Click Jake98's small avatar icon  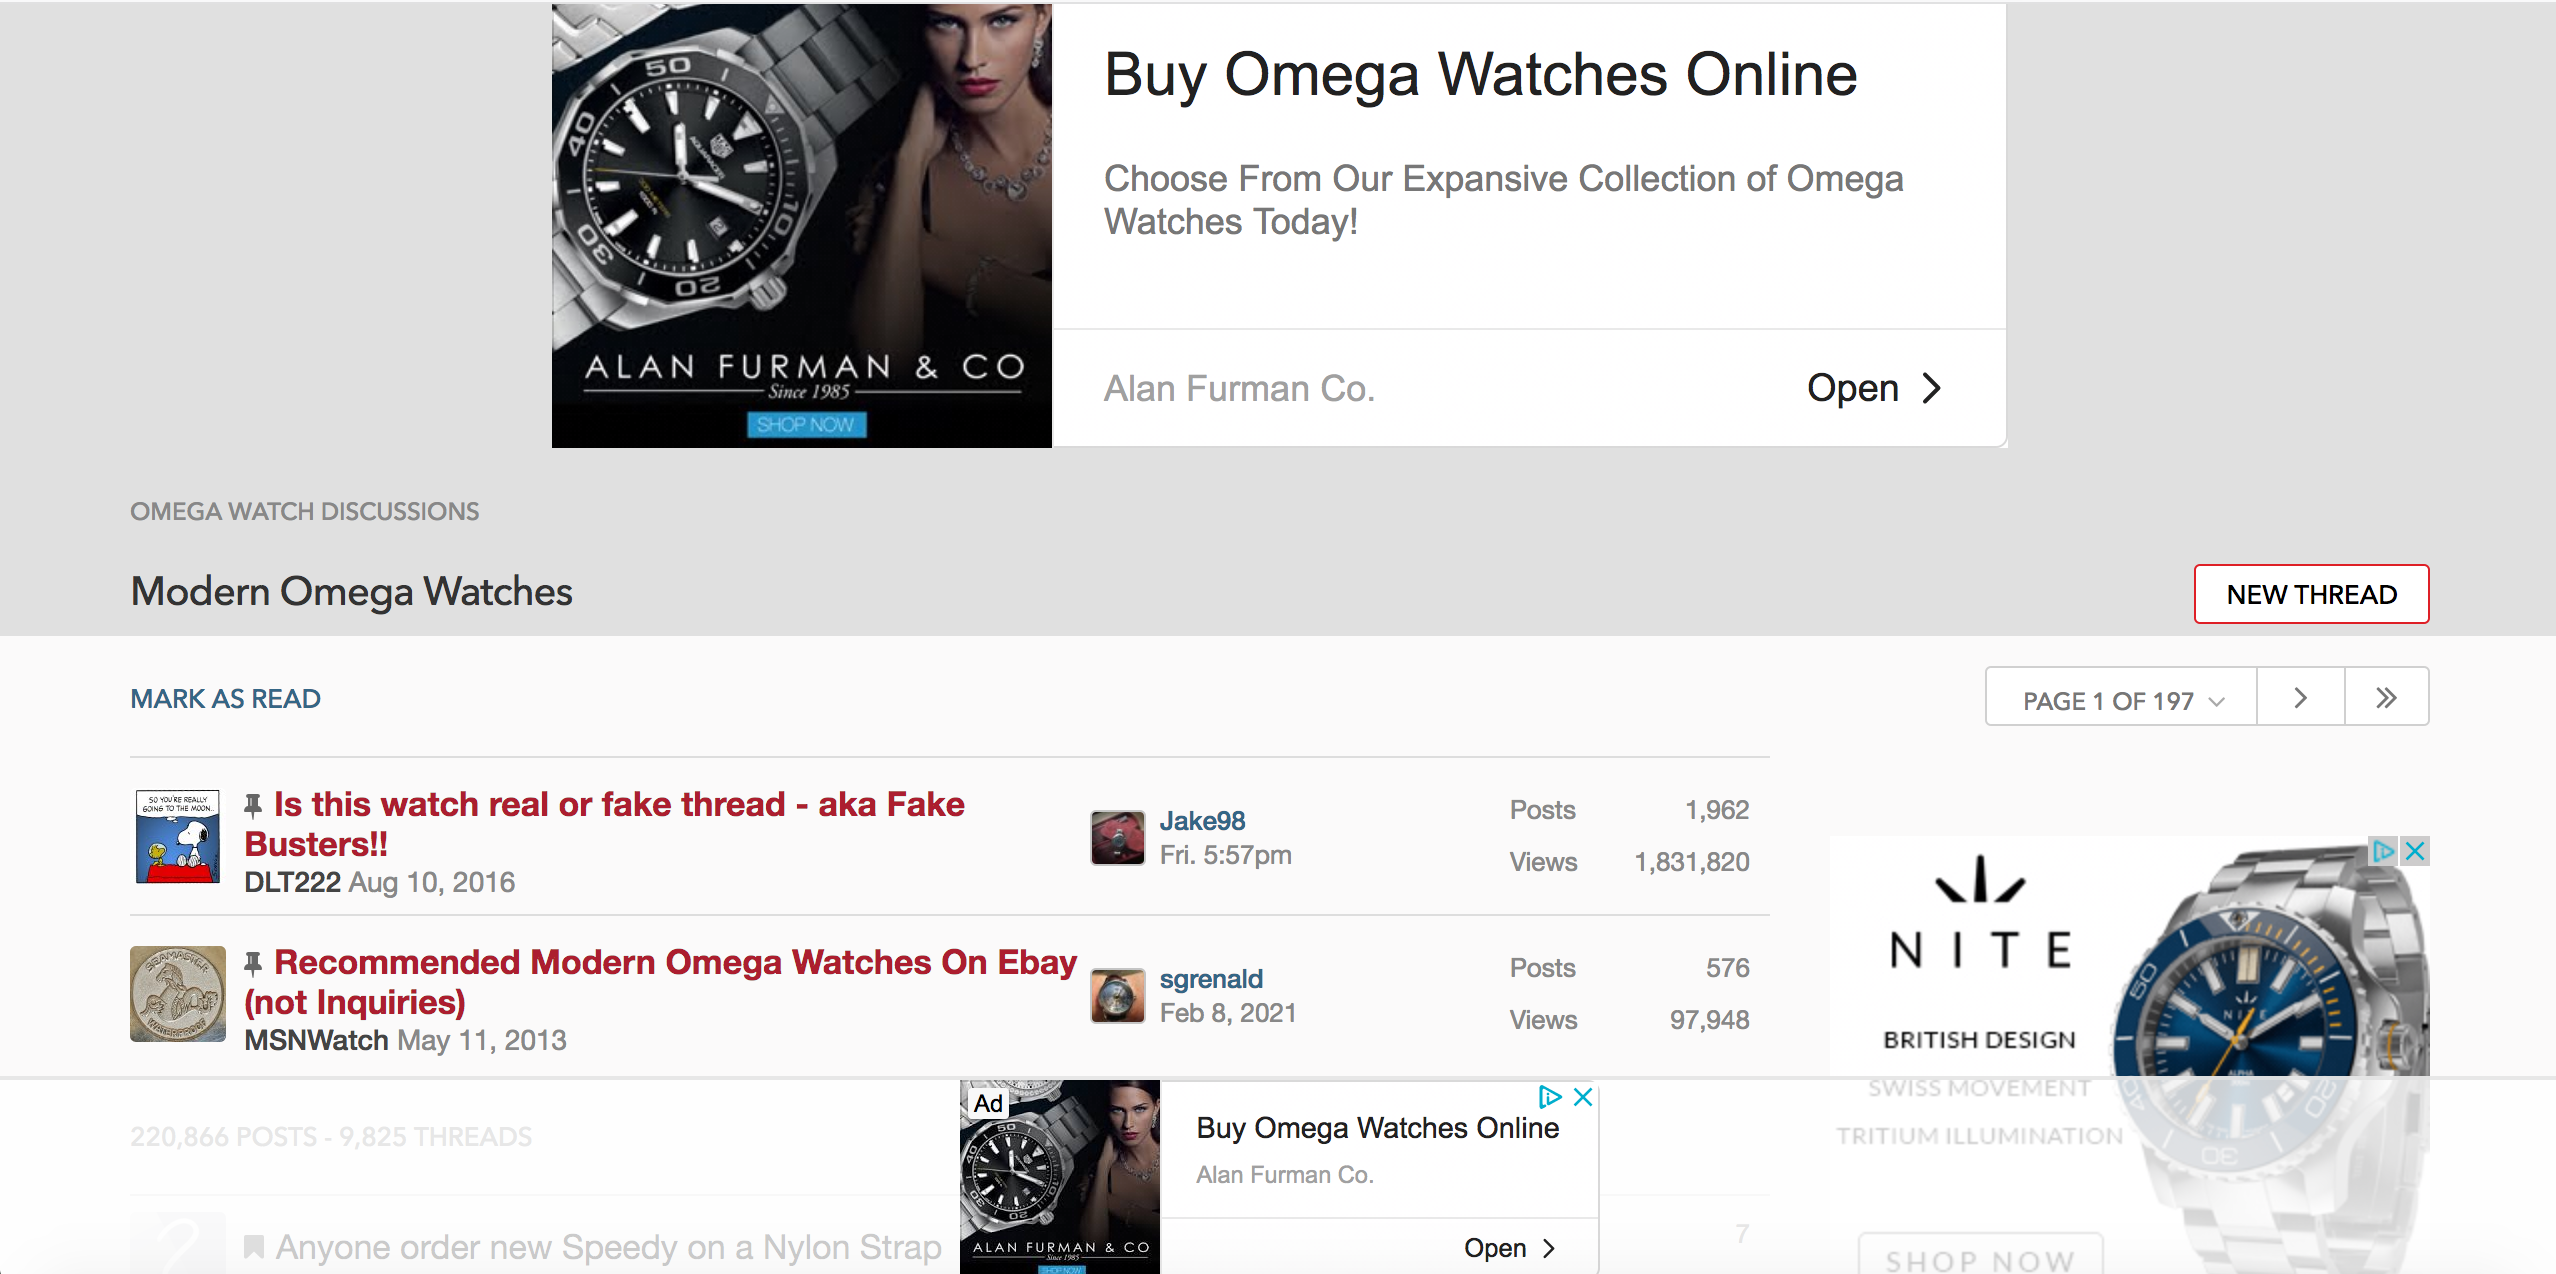point(1117,837)
